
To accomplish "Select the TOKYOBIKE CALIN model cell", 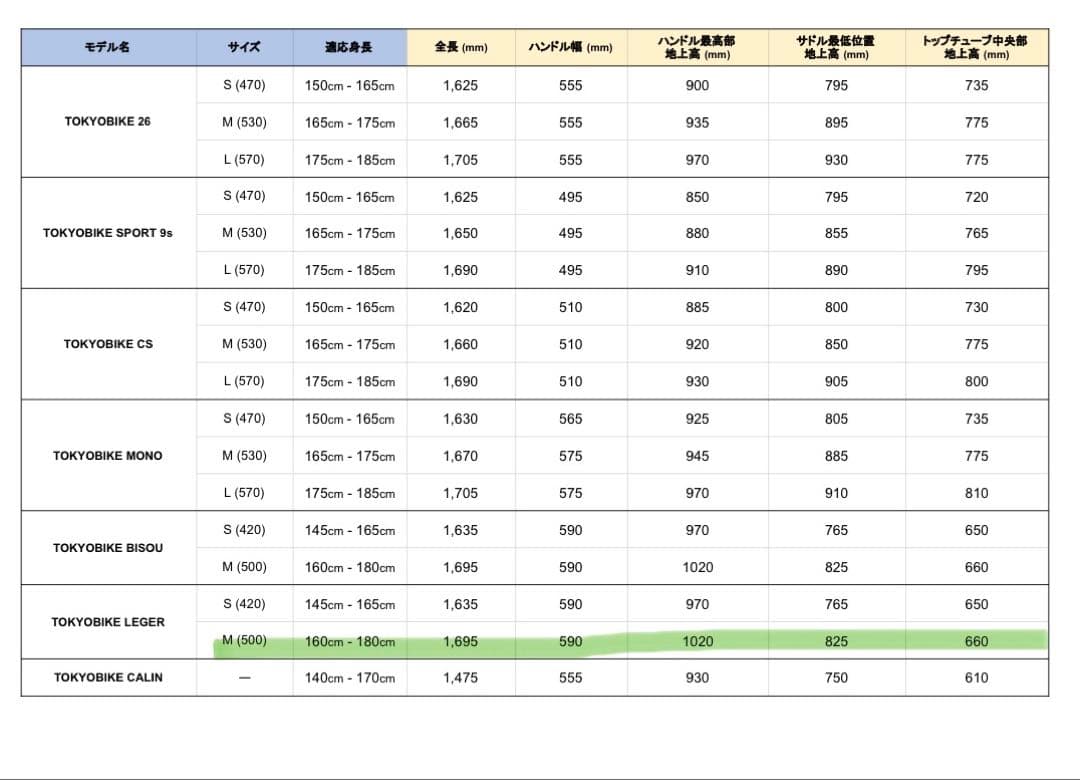I will (x=108, y=677).
